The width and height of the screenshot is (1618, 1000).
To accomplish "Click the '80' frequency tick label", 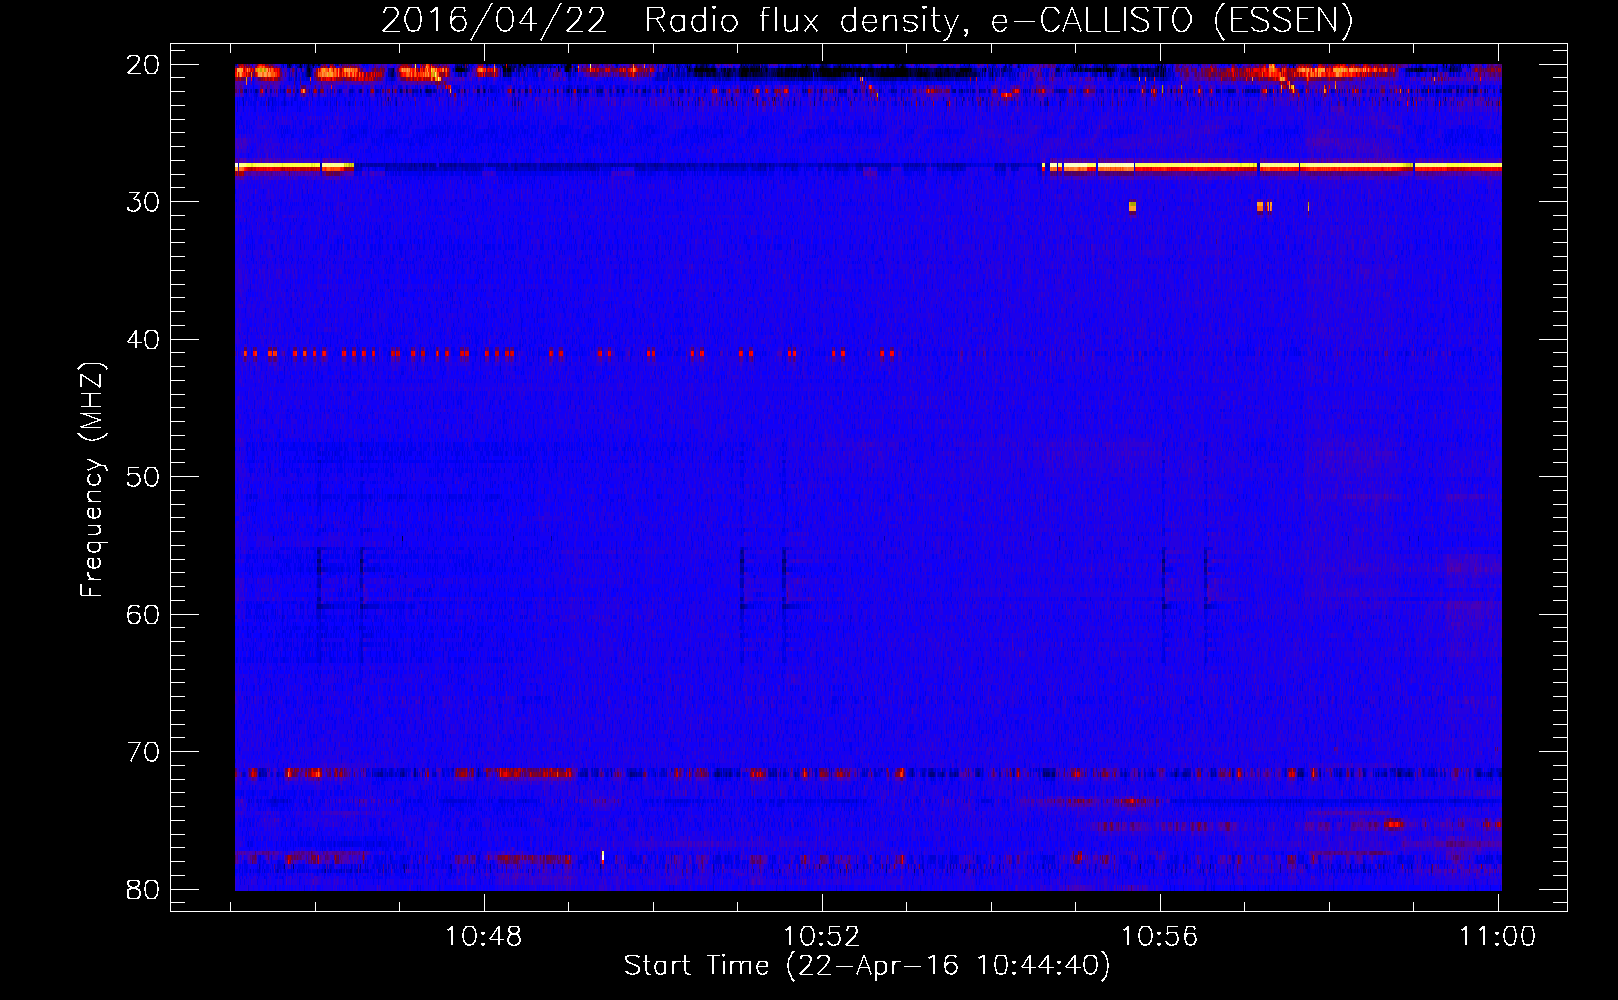I will pyautogui.click(x=143, y=890).
